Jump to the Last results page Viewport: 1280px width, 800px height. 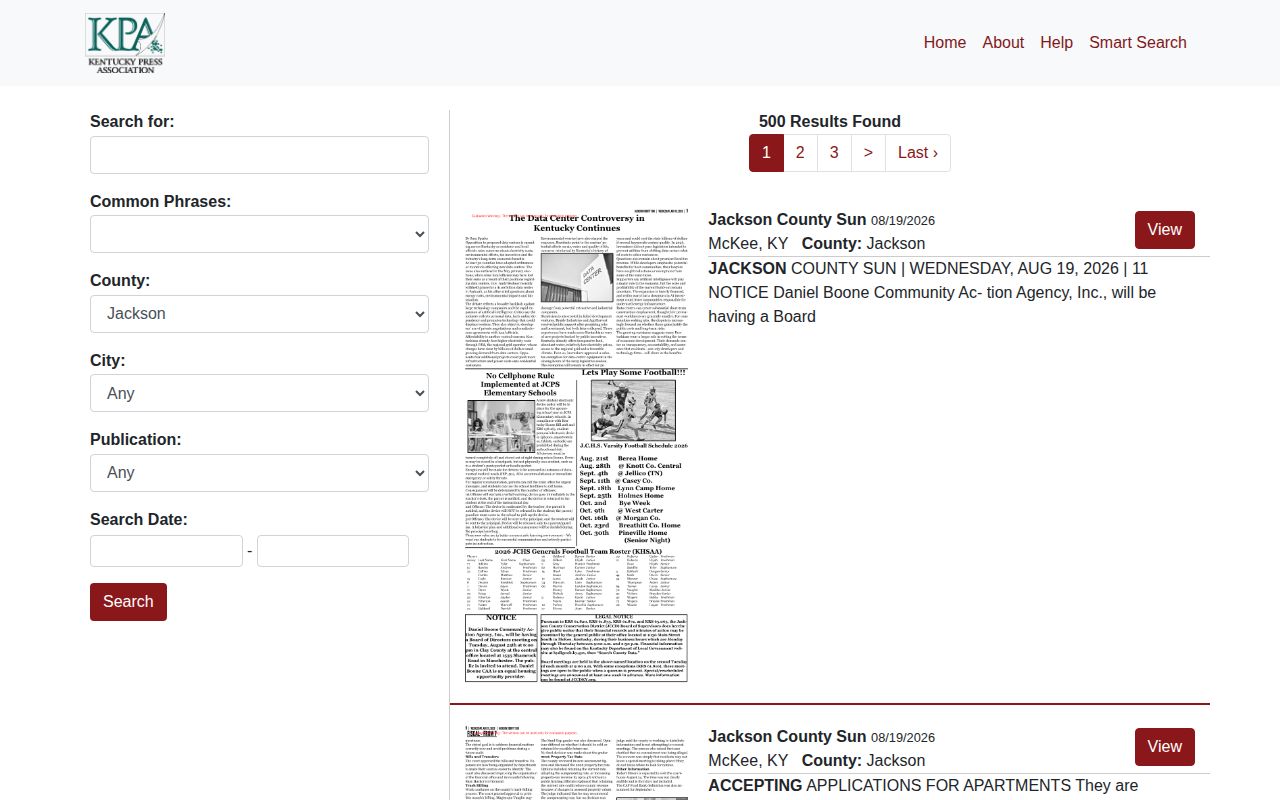[918, 153]
